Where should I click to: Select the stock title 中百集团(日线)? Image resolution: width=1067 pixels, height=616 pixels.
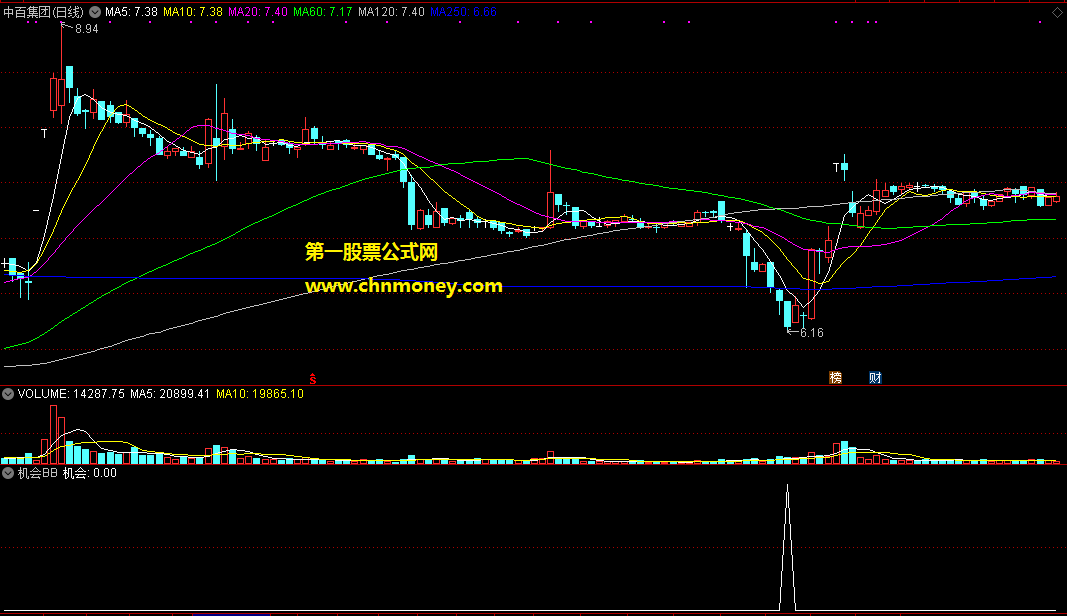[44, 12]
